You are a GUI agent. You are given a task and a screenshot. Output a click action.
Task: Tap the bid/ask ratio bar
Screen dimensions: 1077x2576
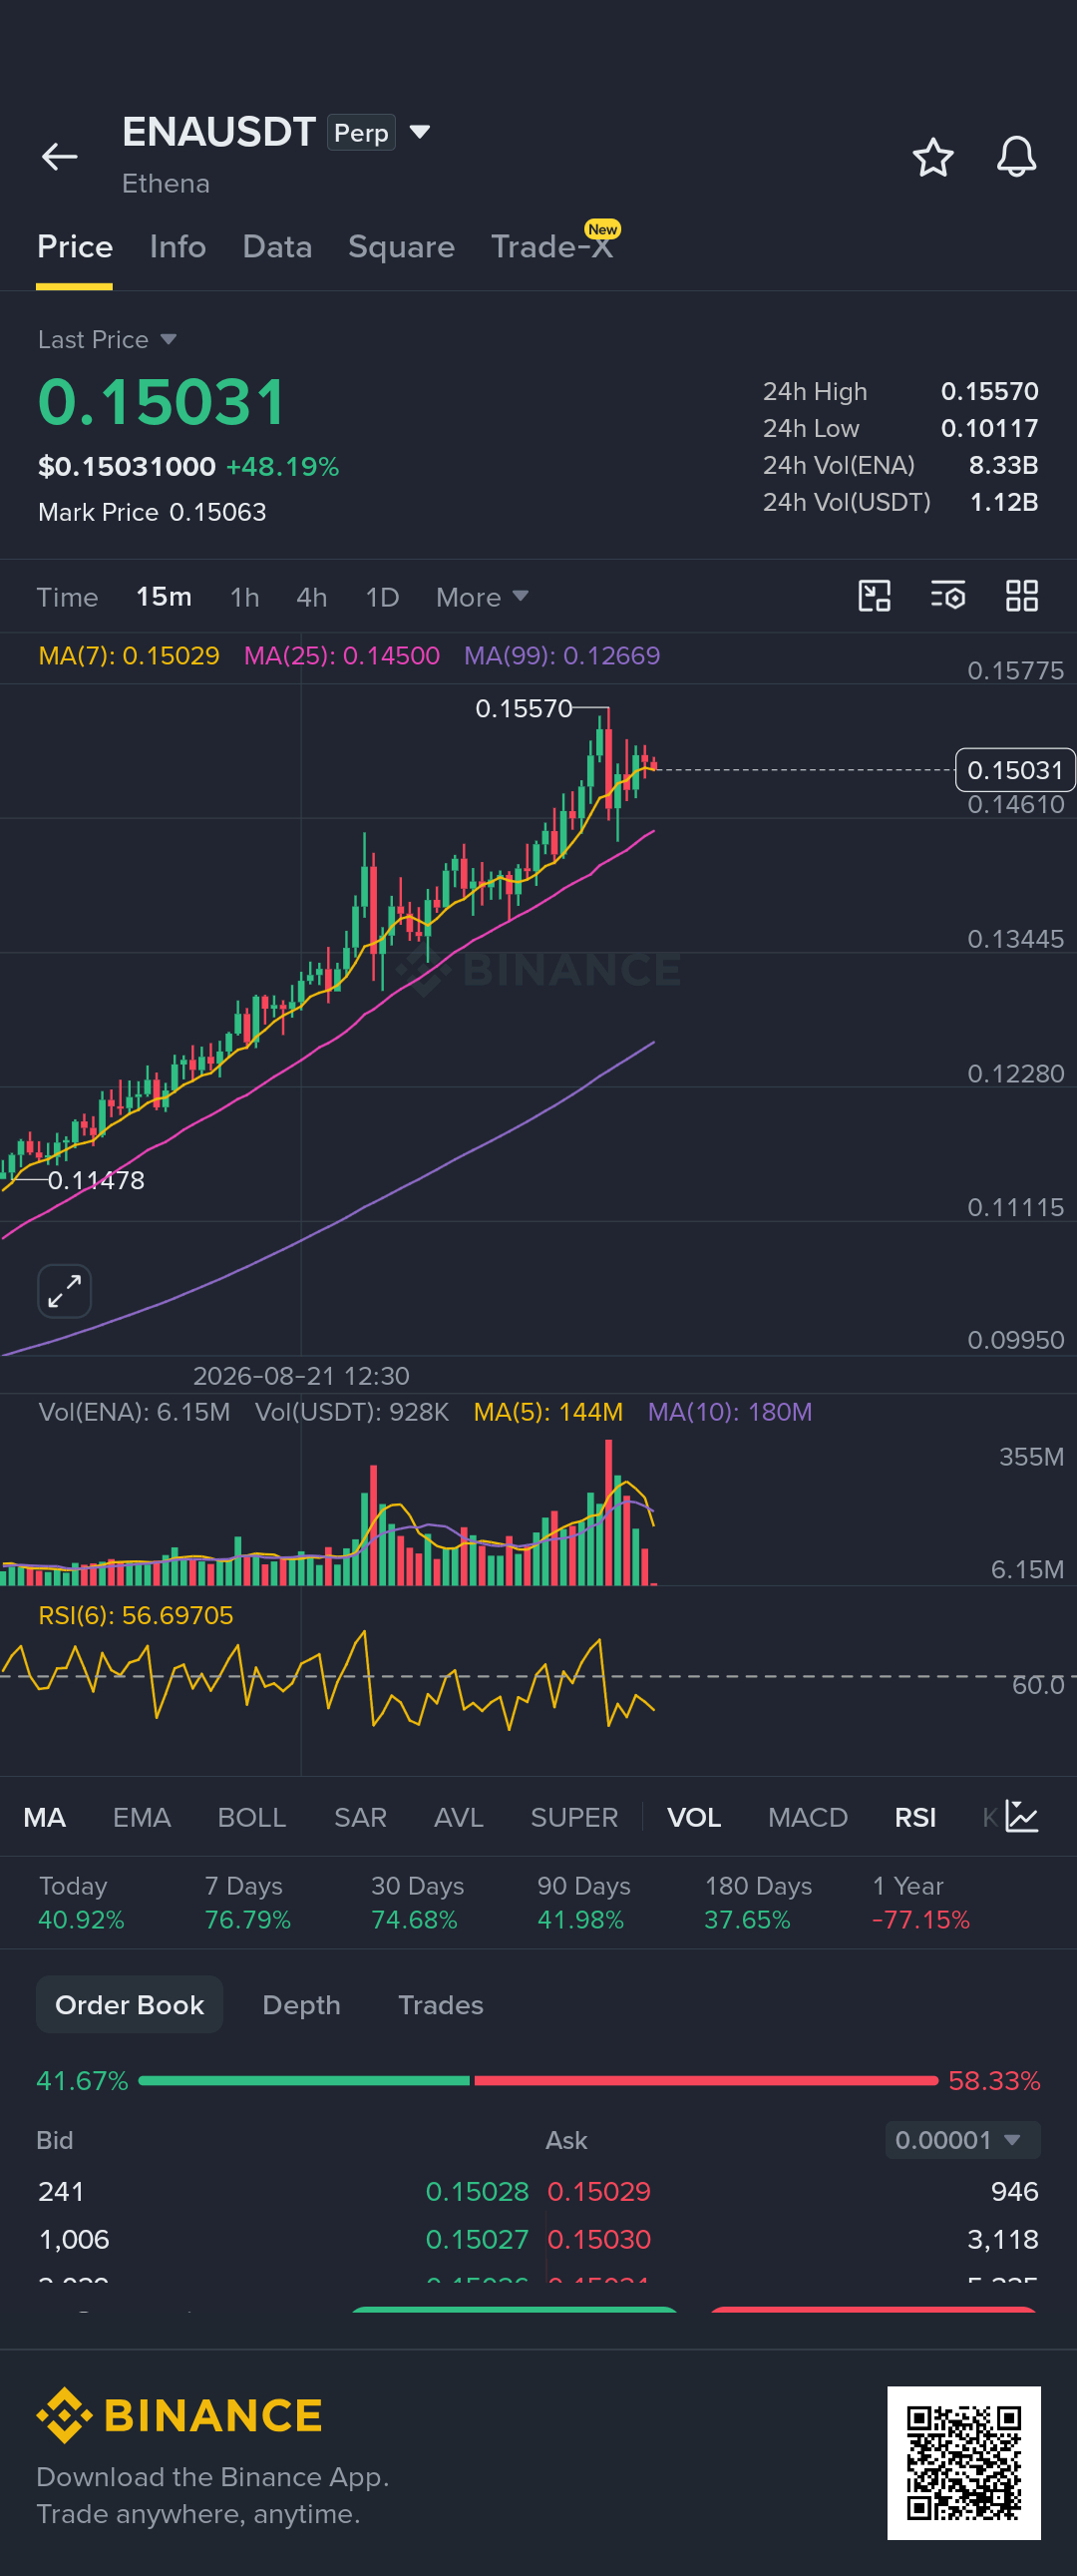538,2080
